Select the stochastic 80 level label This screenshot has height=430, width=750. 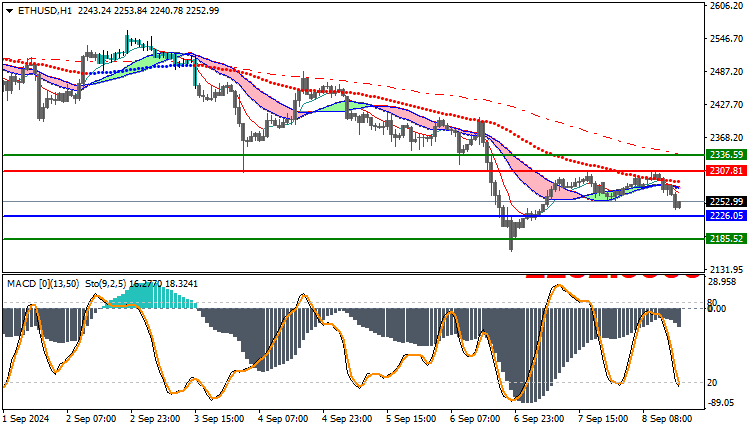pyautogui.click(x=712, y=302)
